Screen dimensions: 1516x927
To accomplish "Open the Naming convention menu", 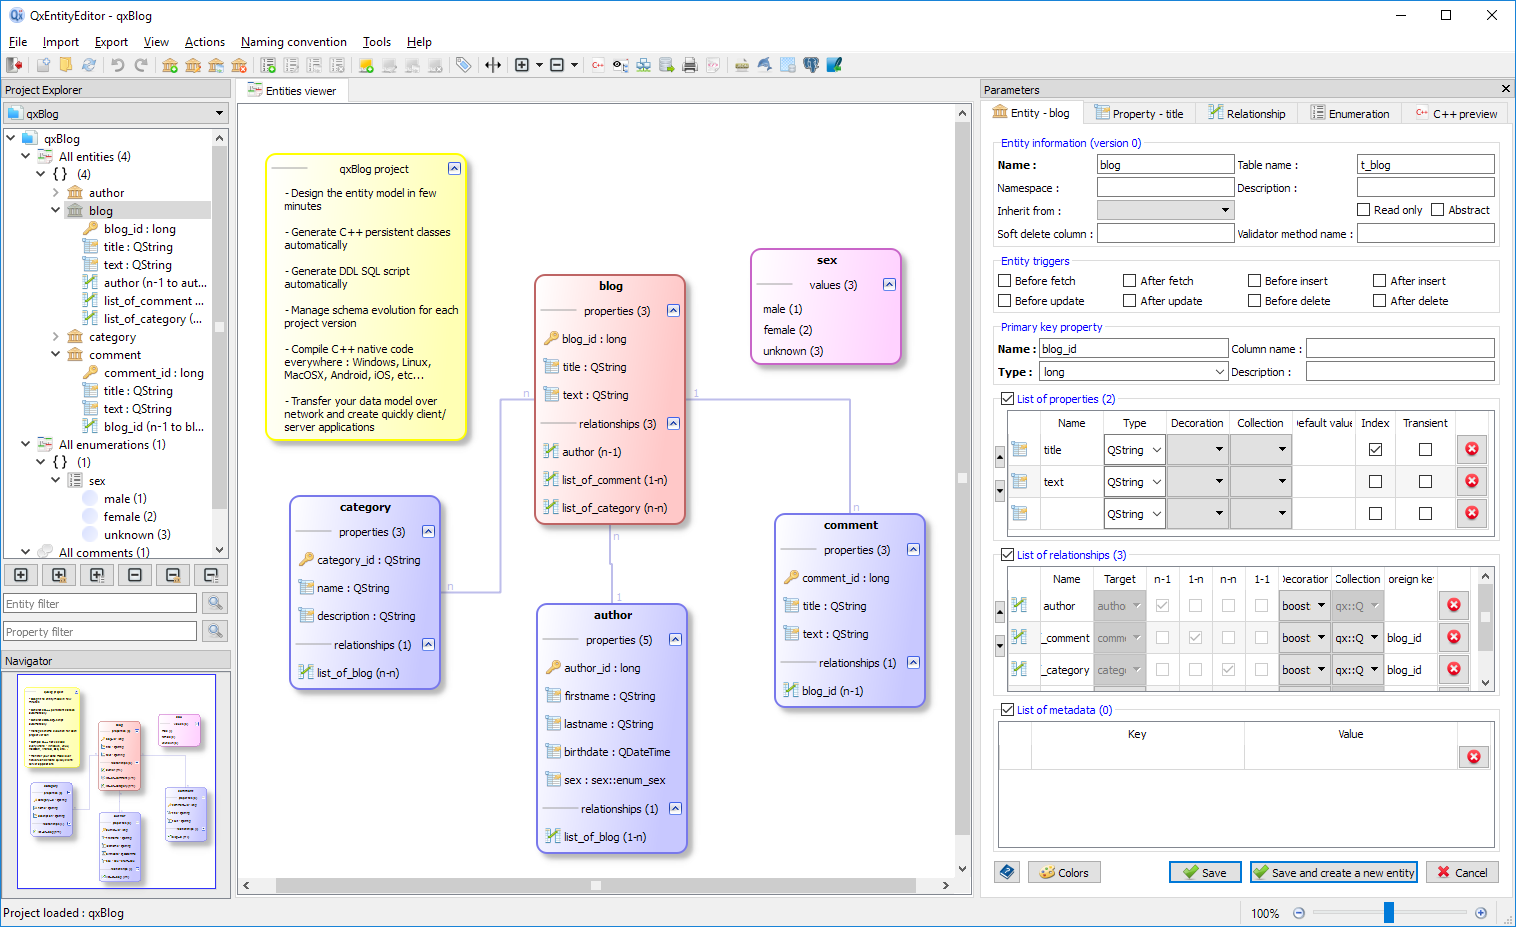I will (x=293, y=42).
